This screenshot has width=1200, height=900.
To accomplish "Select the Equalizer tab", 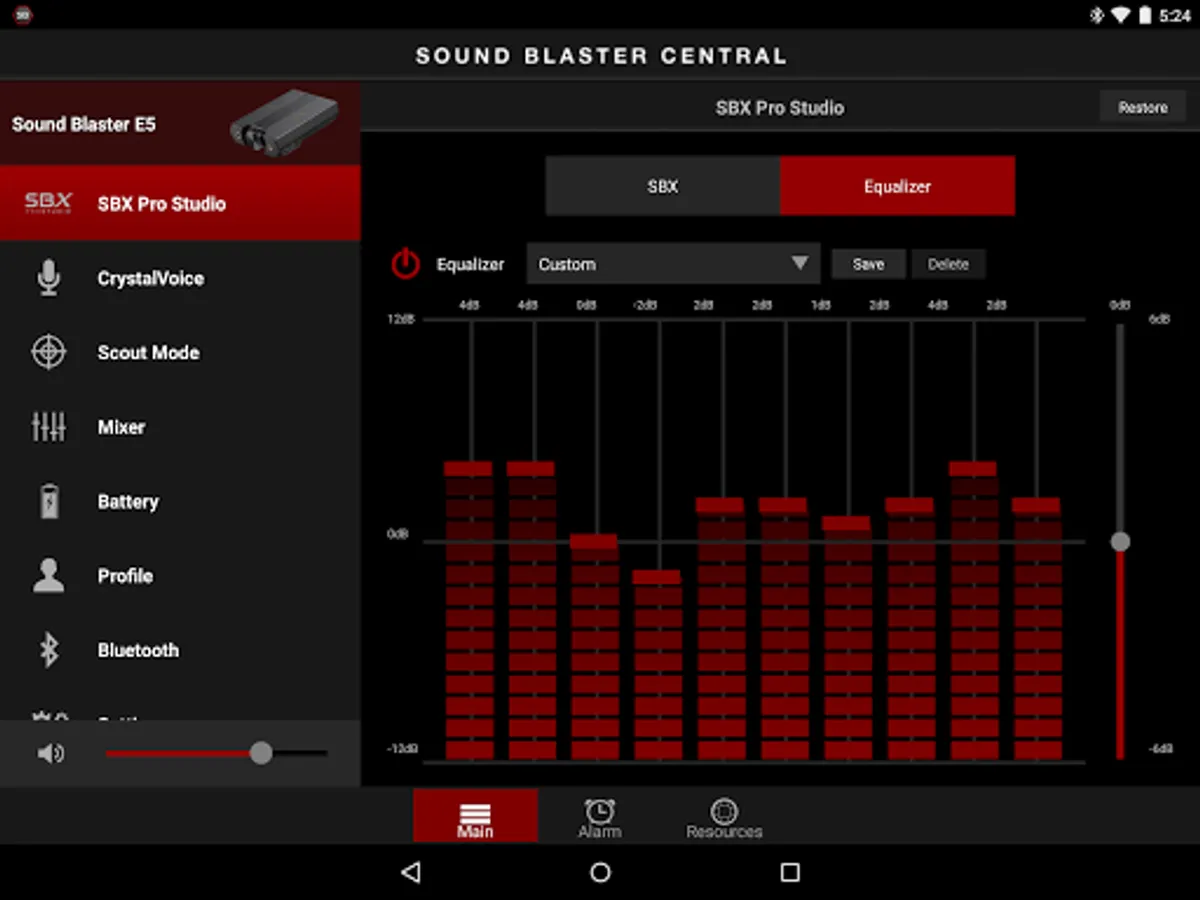I will click(897, 186).
